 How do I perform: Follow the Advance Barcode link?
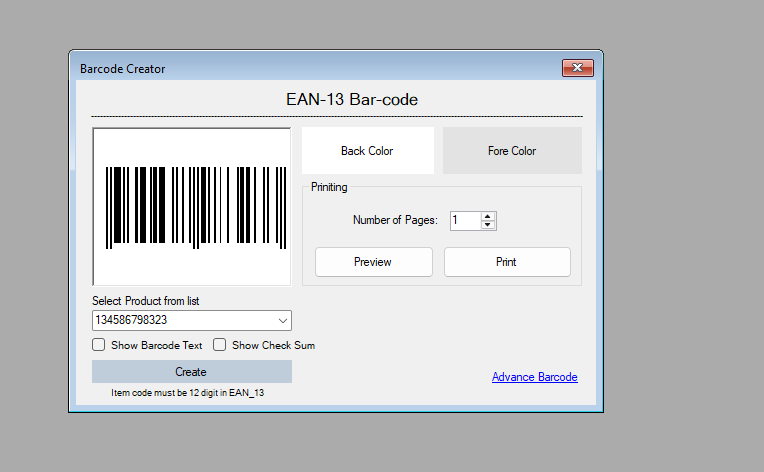click(534, 377)
